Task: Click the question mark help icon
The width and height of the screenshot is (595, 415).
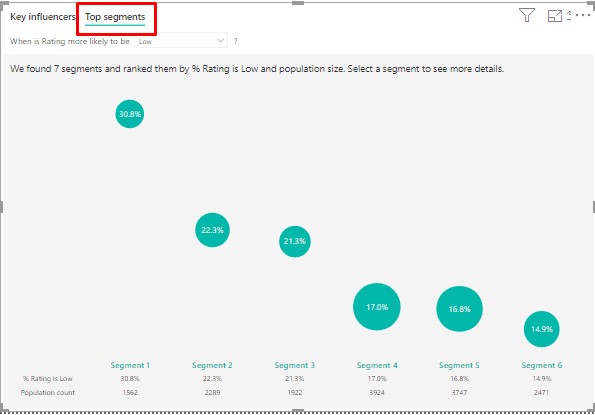Action: pos(236,41)
